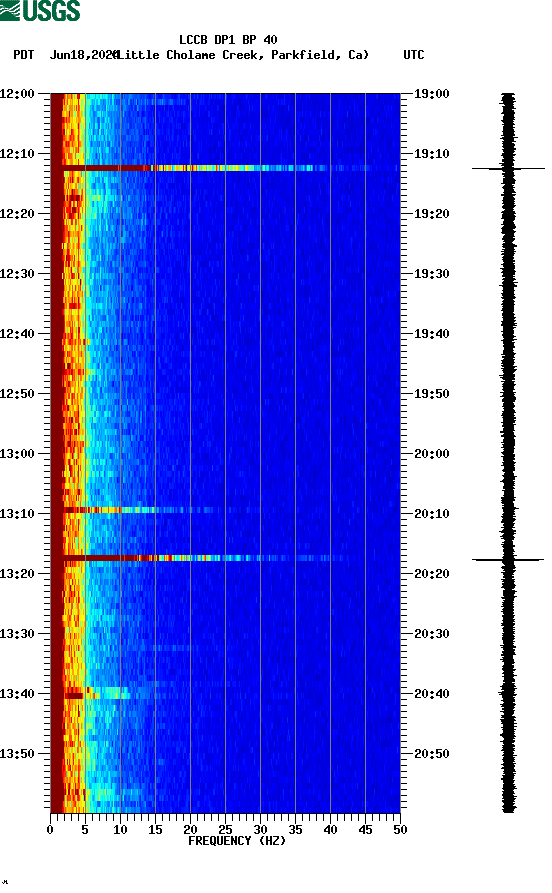
Task: Click the upper seismogram spike near 19:12
Action: tap(508, 169)
